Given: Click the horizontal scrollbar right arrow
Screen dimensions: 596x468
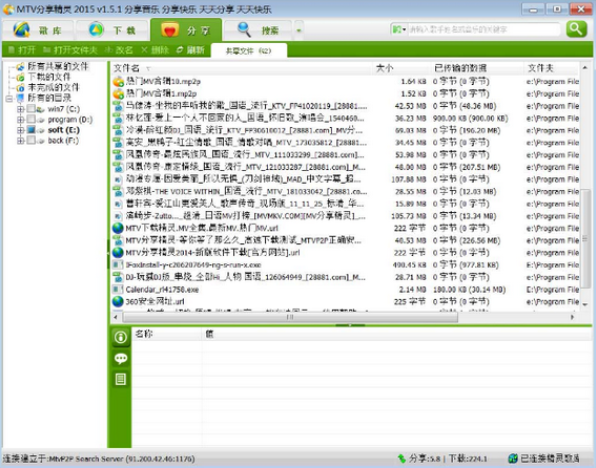Looking at the screenshot, I should (x=572, y=317).
